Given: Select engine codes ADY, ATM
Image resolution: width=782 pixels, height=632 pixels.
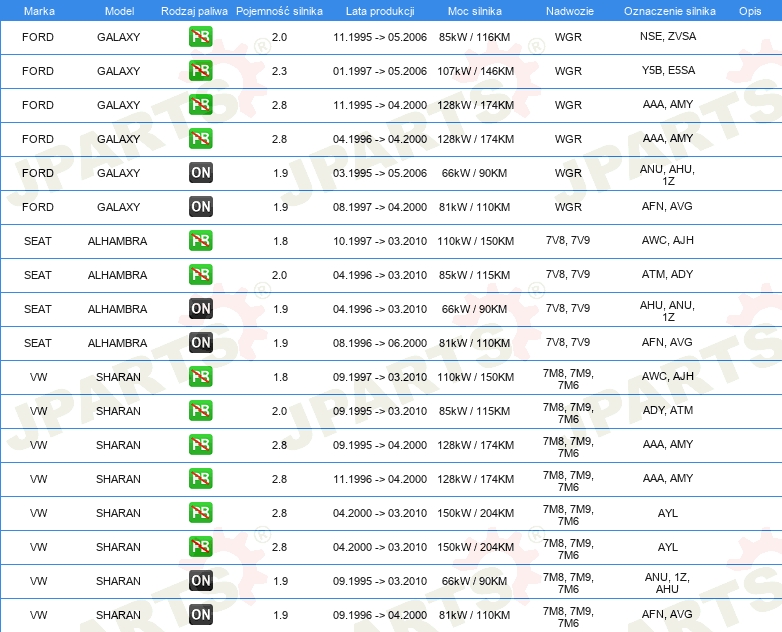Looking at the screenshot, I should point(667,410).
